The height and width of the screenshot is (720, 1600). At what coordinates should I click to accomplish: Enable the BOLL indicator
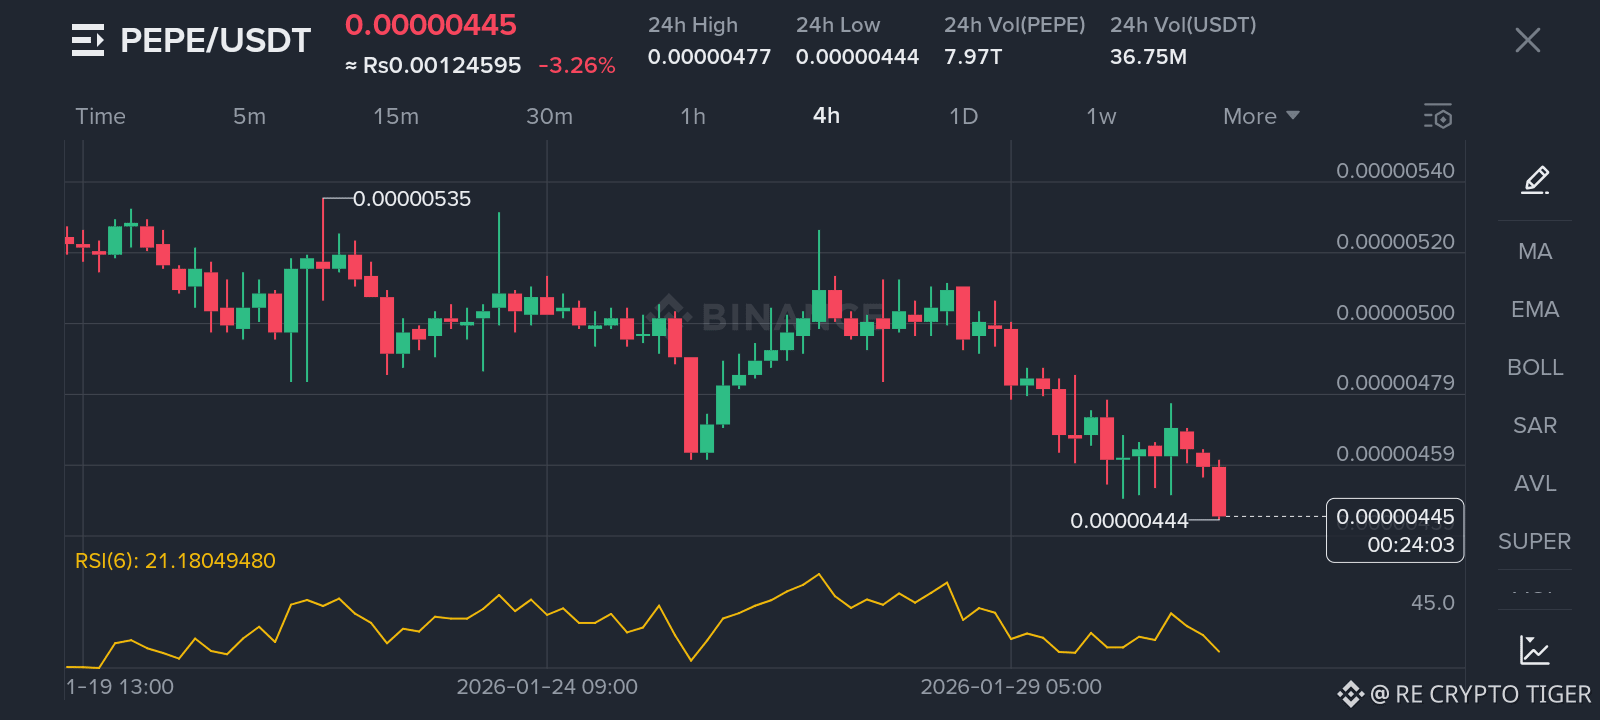[1535, 368]
